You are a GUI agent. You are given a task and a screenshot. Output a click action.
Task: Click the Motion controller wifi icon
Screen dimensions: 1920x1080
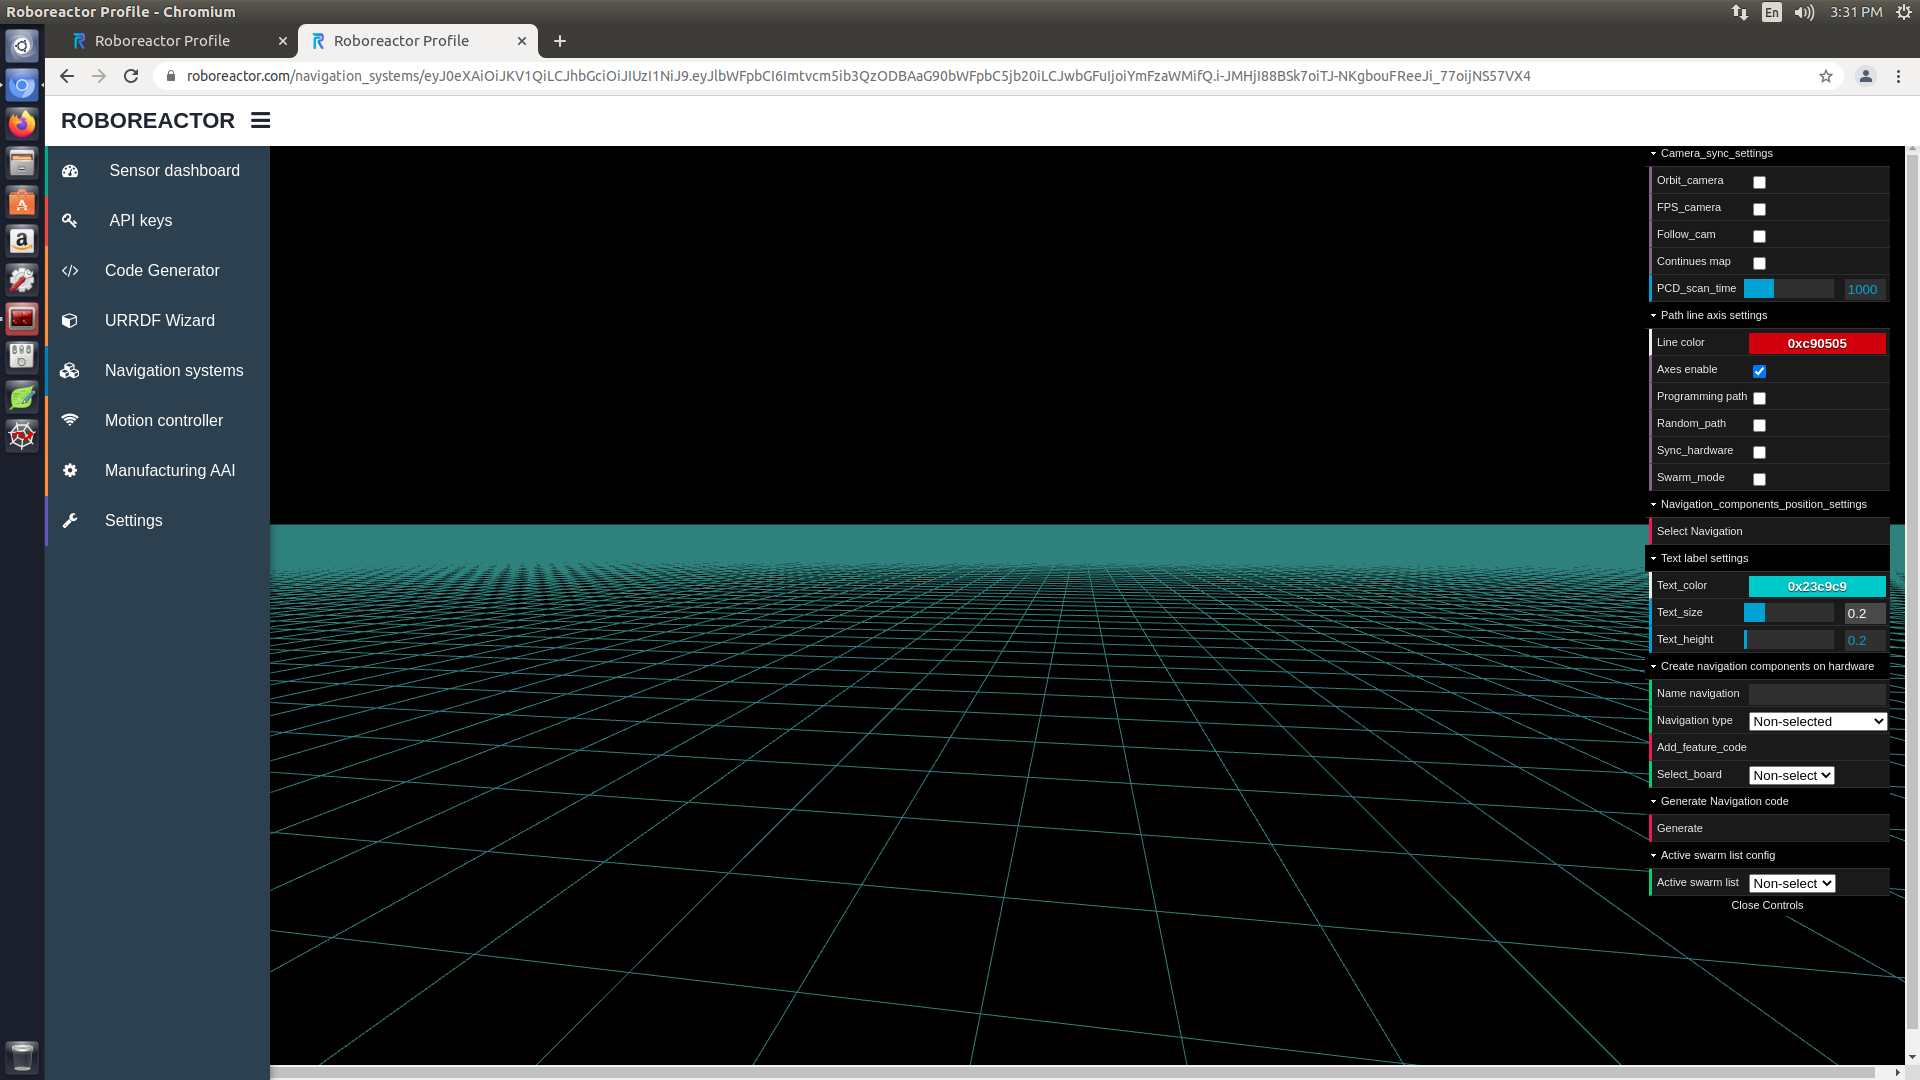pyautogui.click(x=70, y=420)
